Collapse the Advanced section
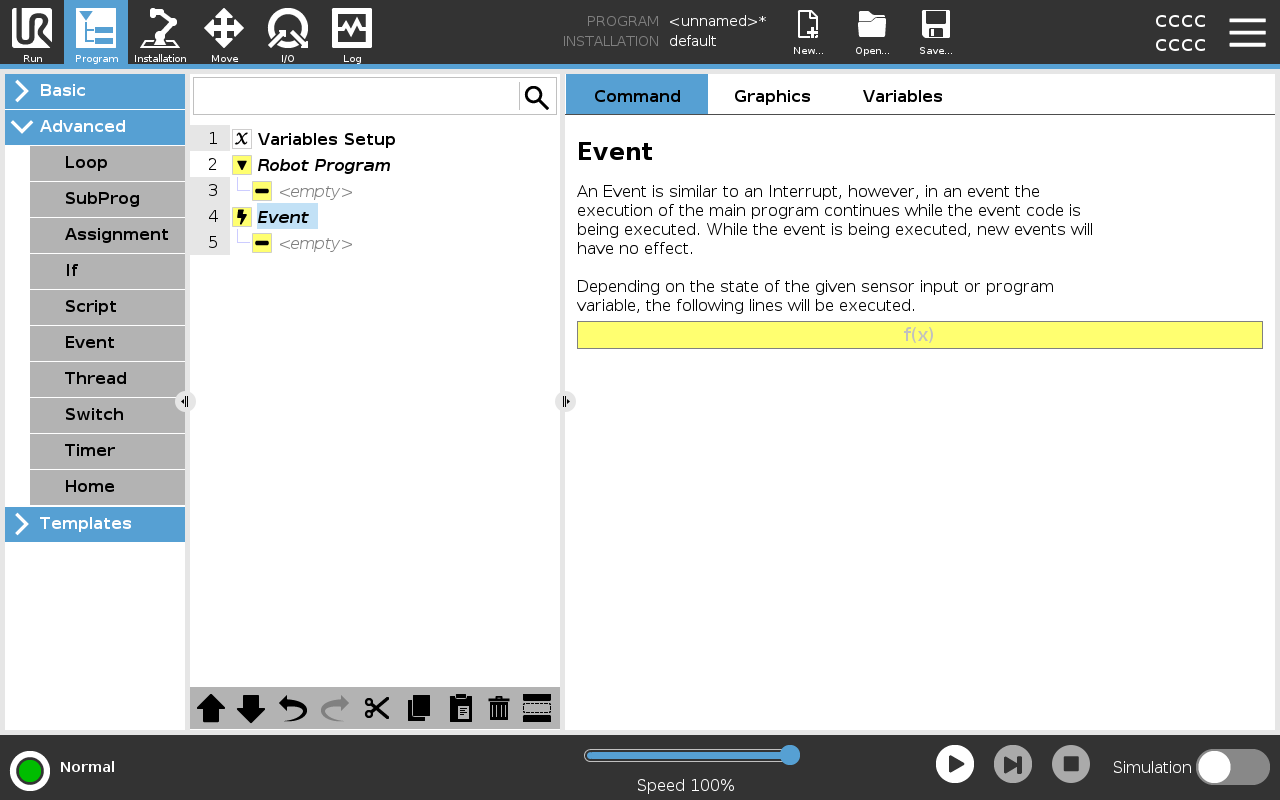Image resolution: width=1280 pixels, height=800 pixels. pos(95,127)
